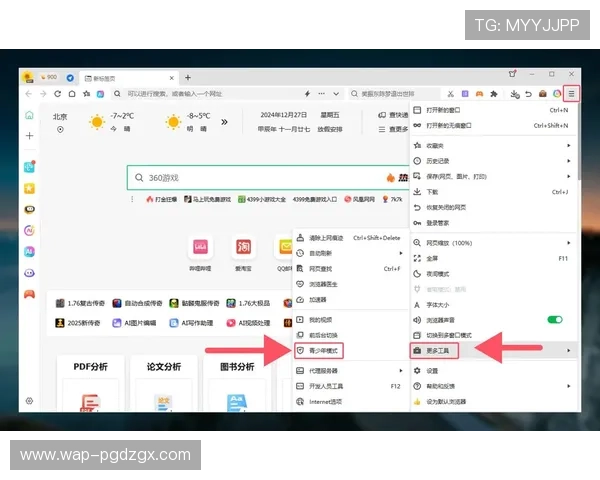Select 青少年模式 in the submenu
Screen dimensions: 600x480
pos(350,351)
